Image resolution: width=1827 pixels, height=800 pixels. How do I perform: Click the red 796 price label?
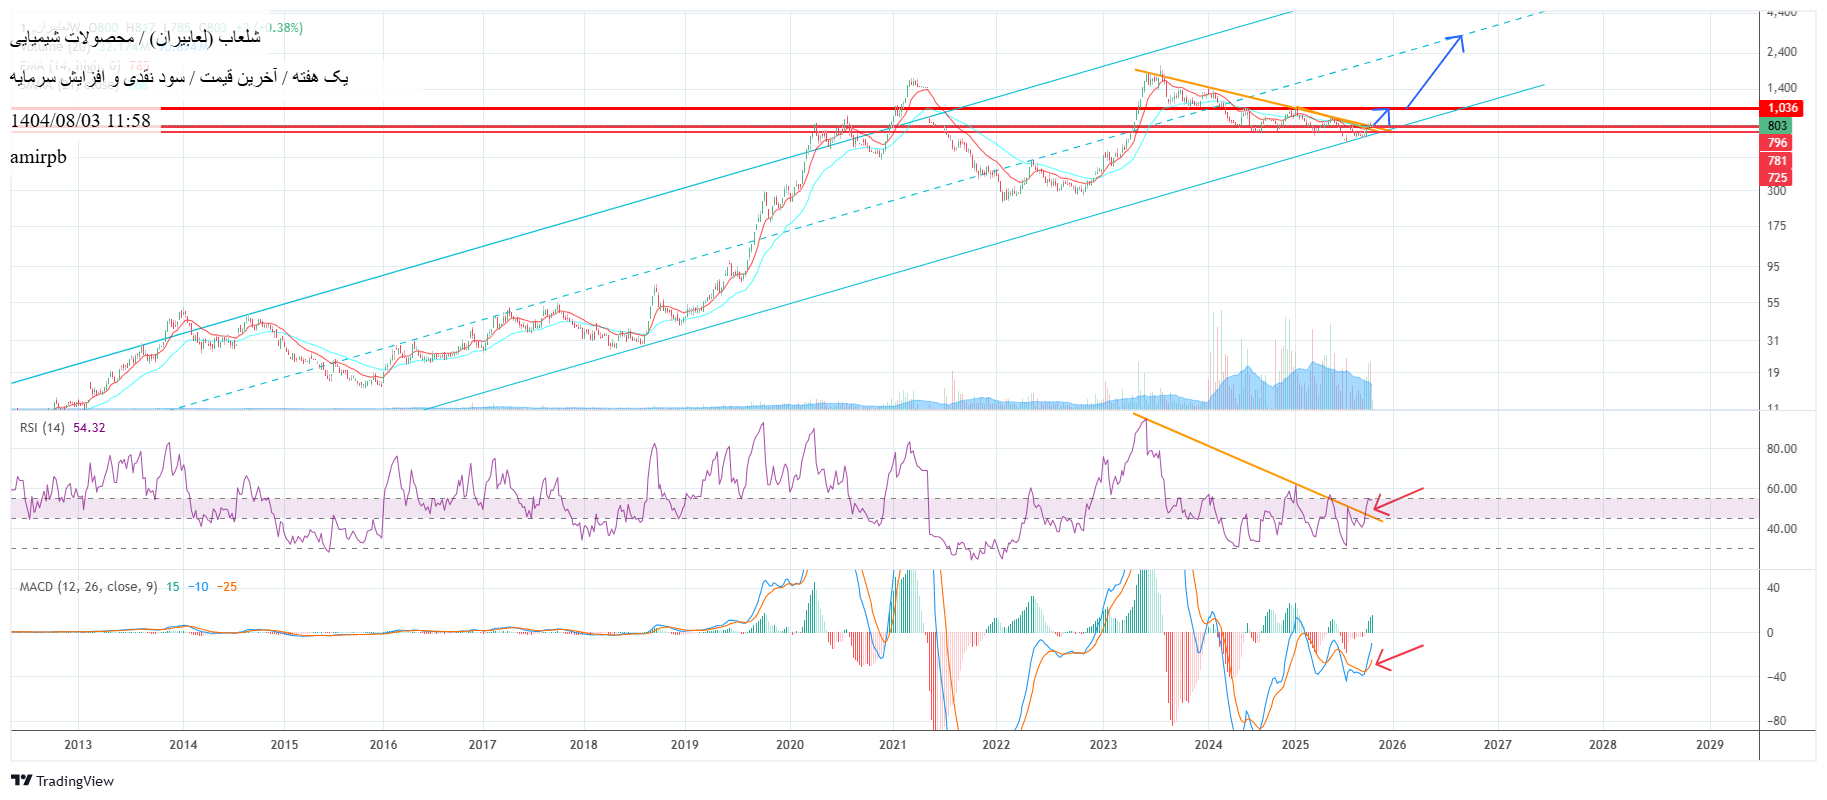1776,143
